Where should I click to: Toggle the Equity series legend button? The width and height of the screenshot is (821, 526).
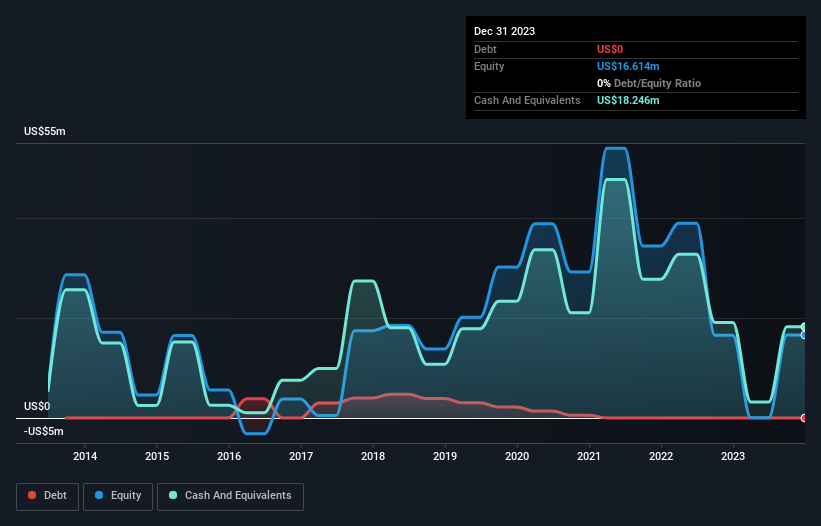[118, 496]
